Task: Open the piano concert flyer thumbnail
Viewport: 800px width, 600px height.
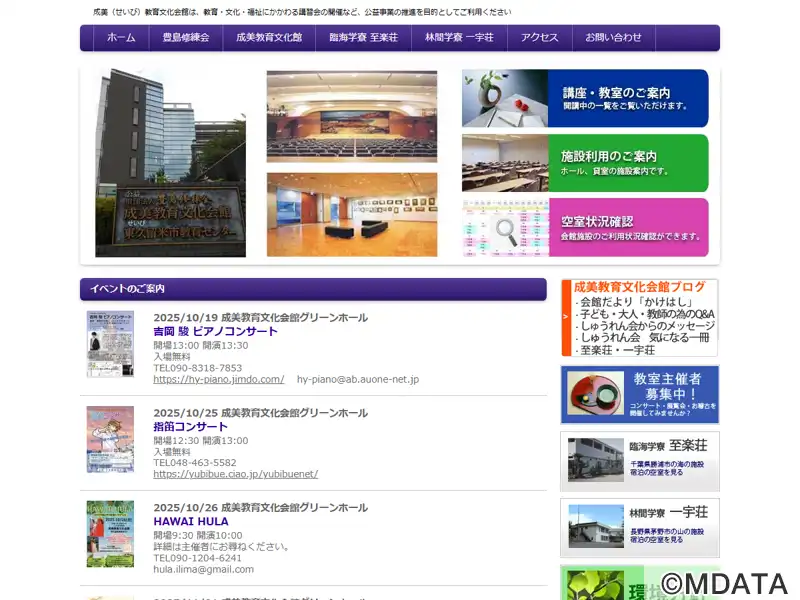Action: pos(110,344)
